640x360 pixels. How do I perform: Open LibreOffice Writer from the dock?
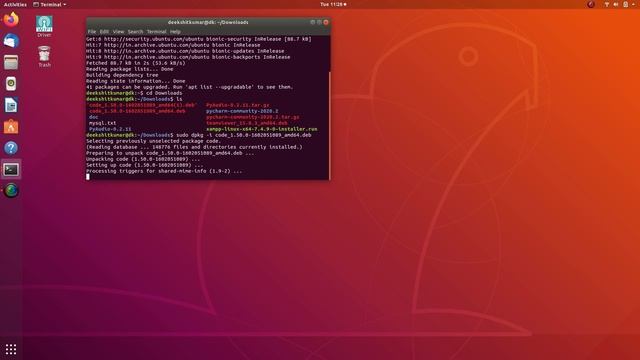11,105
